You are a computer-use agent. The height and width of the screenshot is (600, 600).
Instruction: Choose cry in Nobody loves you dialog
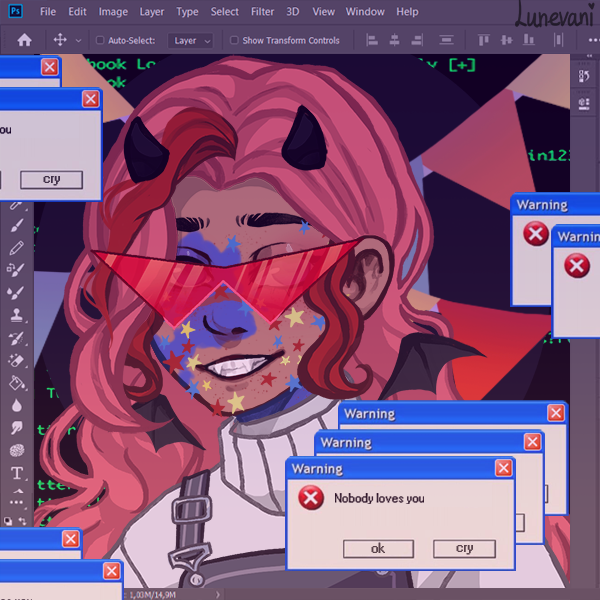click(465, 548)
